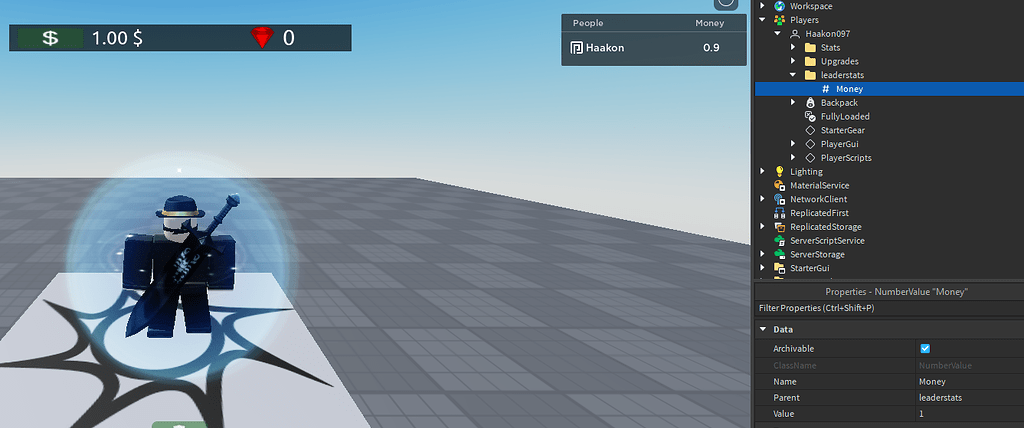Select the FullyLoaded item
This screenshot has width=1024, height=428.
(x=845, y=116)
